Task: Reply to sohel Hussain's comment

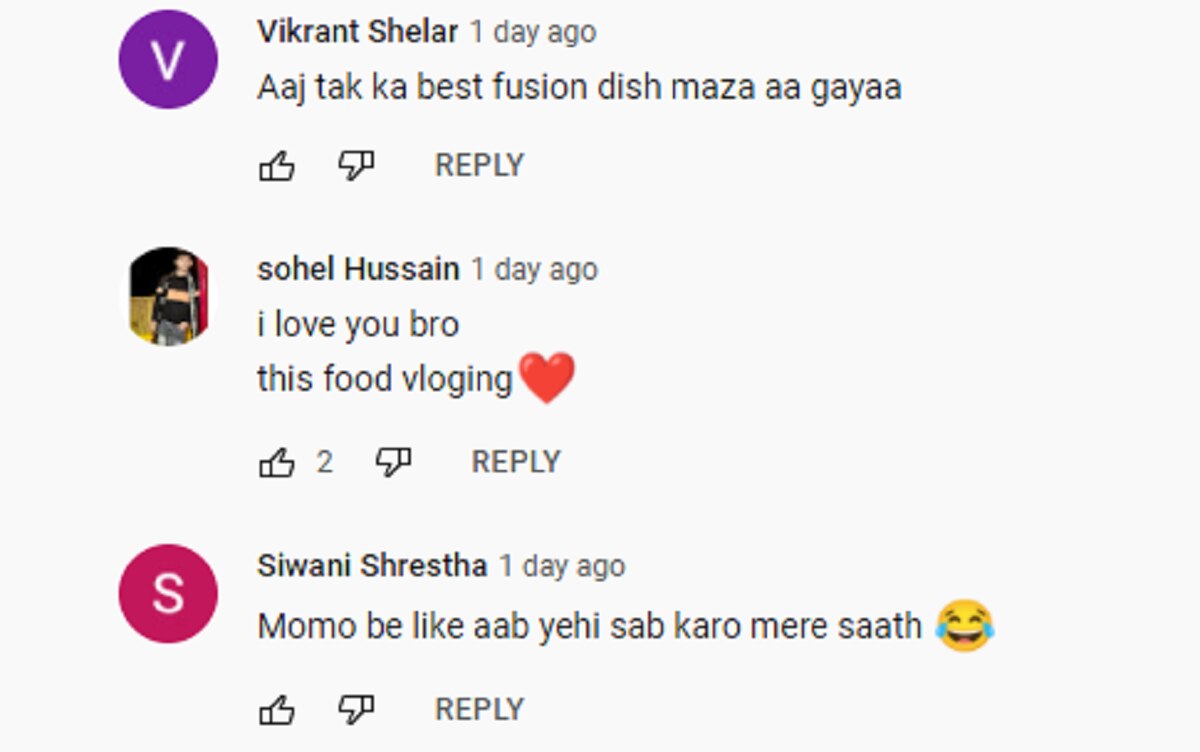Action: pyautogui.click(x=516, y=462)
